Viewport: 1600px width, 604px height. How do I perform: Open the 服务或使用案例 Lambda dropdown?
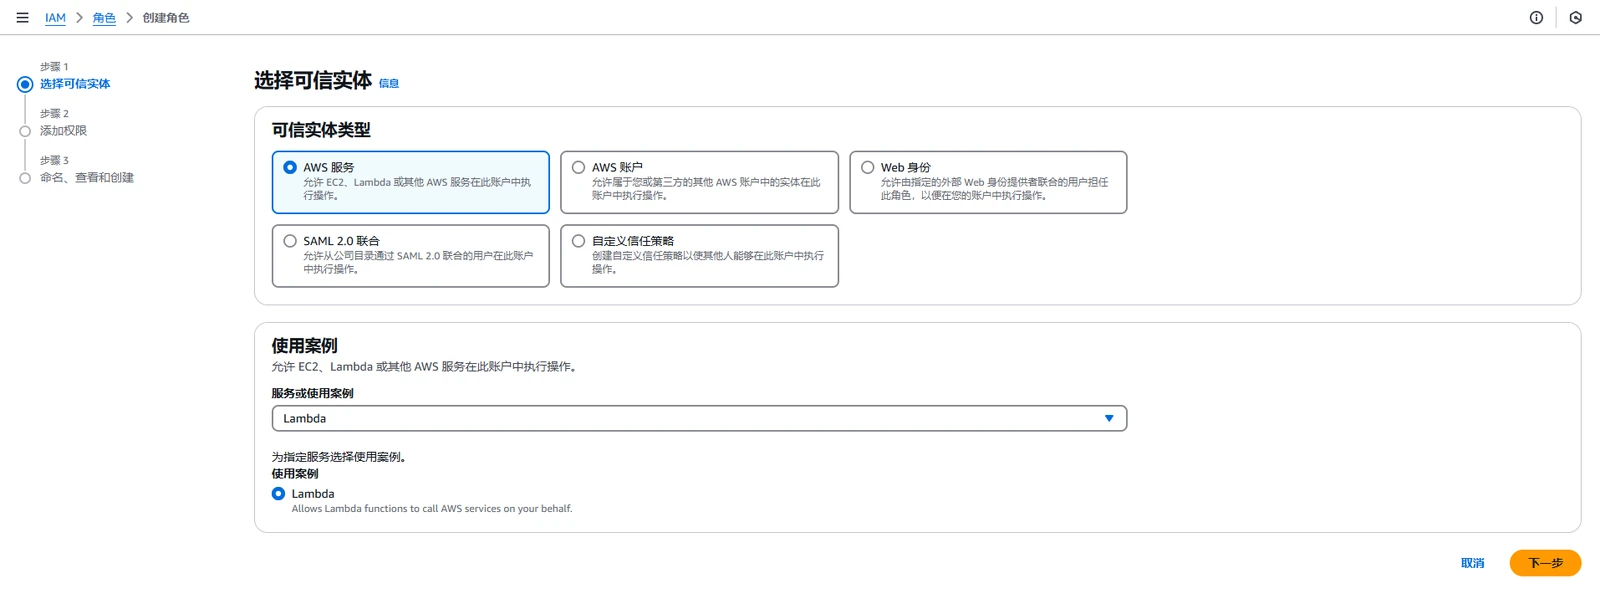(699, 418)
